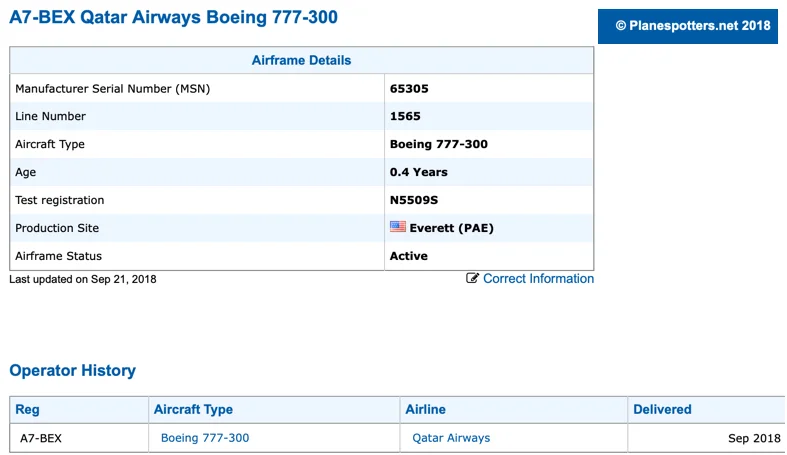Image resolution: width=787 pixels, height=455 pixels.
Task: Open the Boeing 777-300 aircraft type link
Action: (x=205, y=438)
